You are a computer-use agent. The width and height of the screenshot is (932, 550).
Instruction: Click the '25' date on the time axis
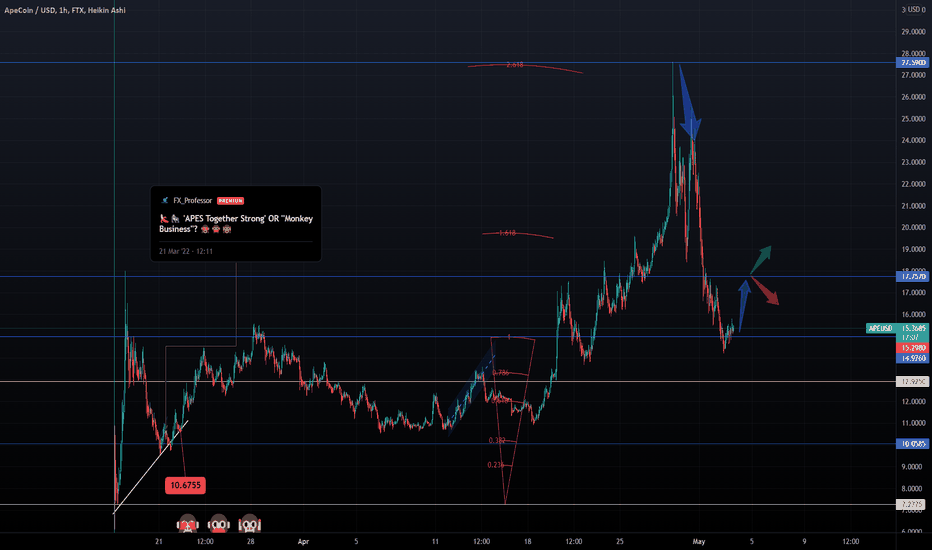[x=620, y=542]
